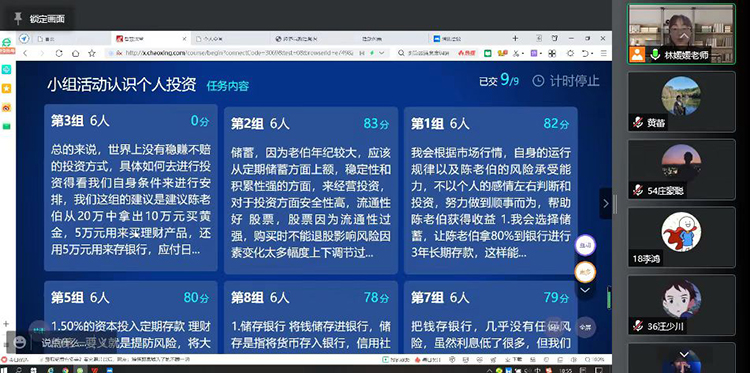This screenshot has height=373, width=750.
Task: Open the 第3组 group card
Action: tap(131, 187)
